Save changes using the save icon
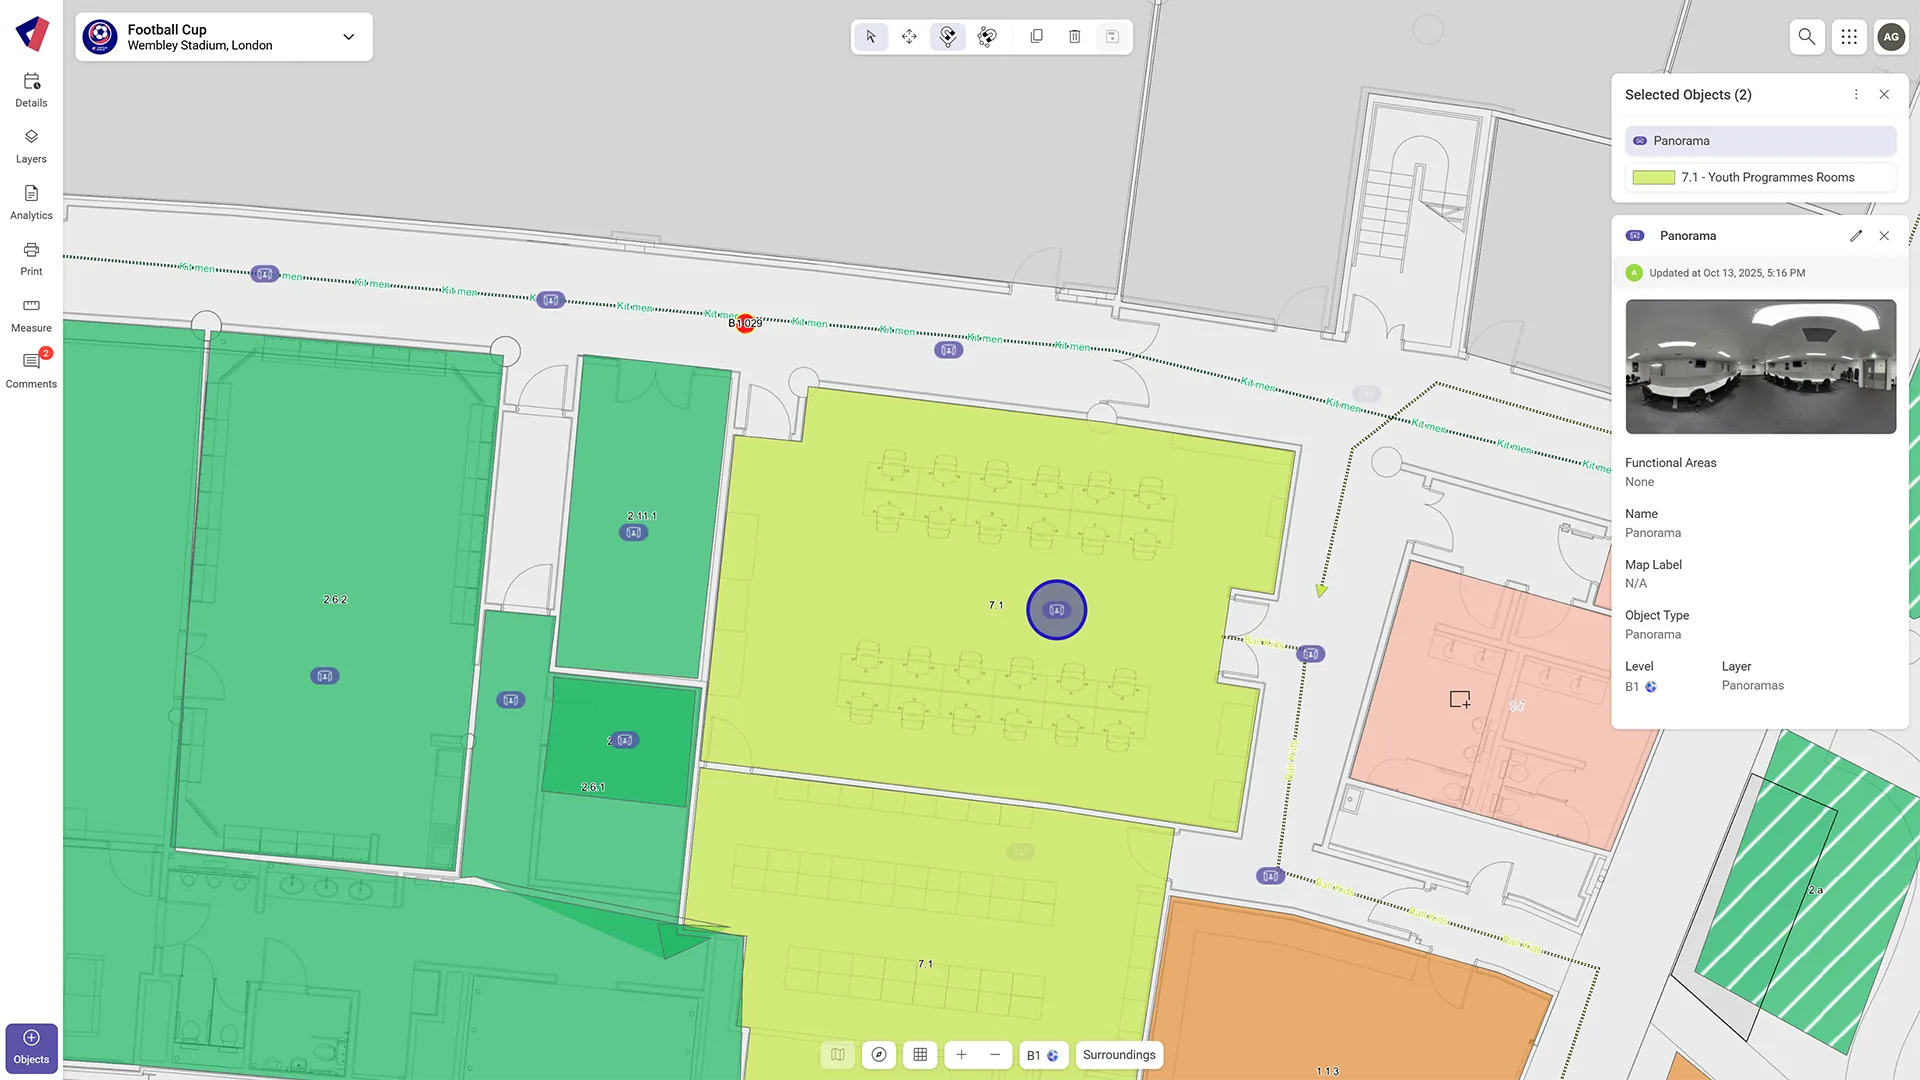Screen dimensions: 1920x1080 [1112, 36]
